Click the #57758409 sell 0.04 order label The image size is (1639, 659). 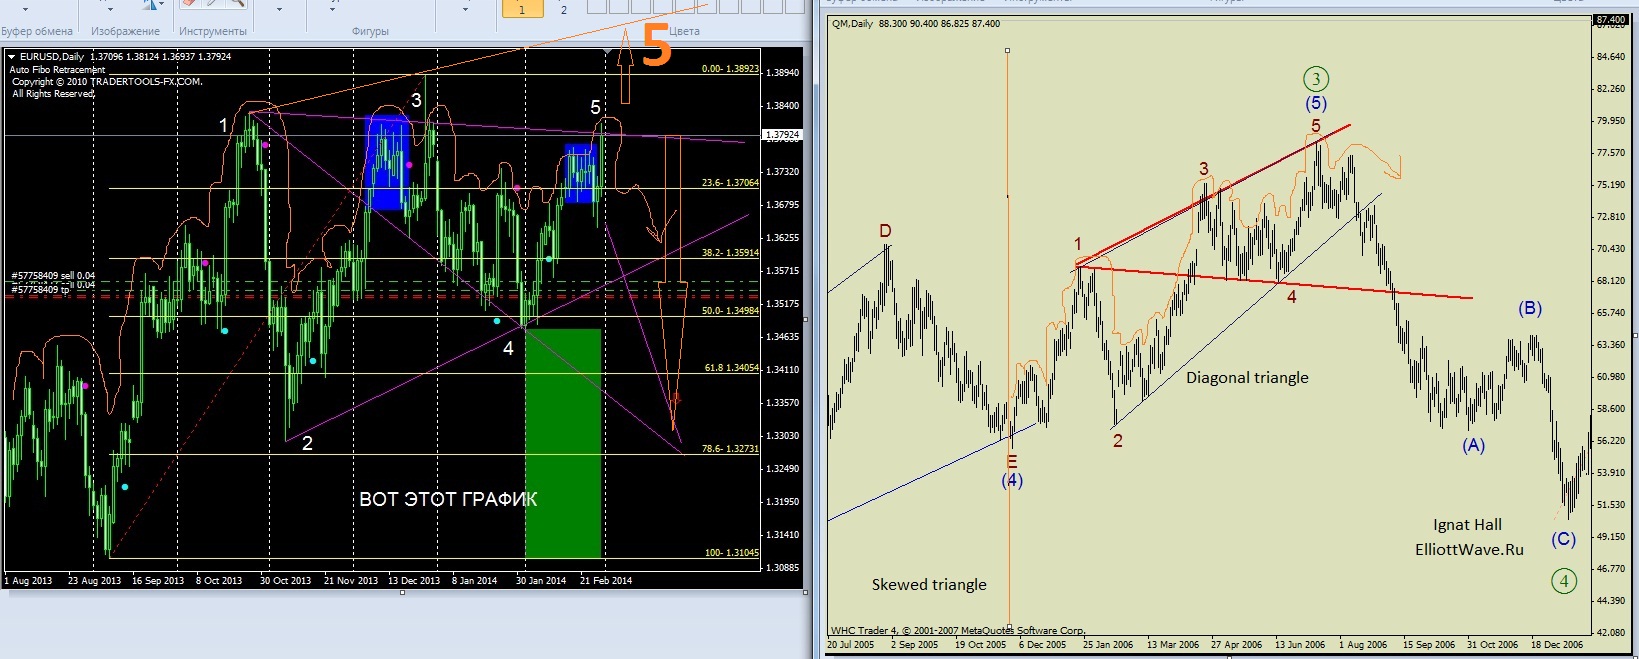click(x=53, y=276)
